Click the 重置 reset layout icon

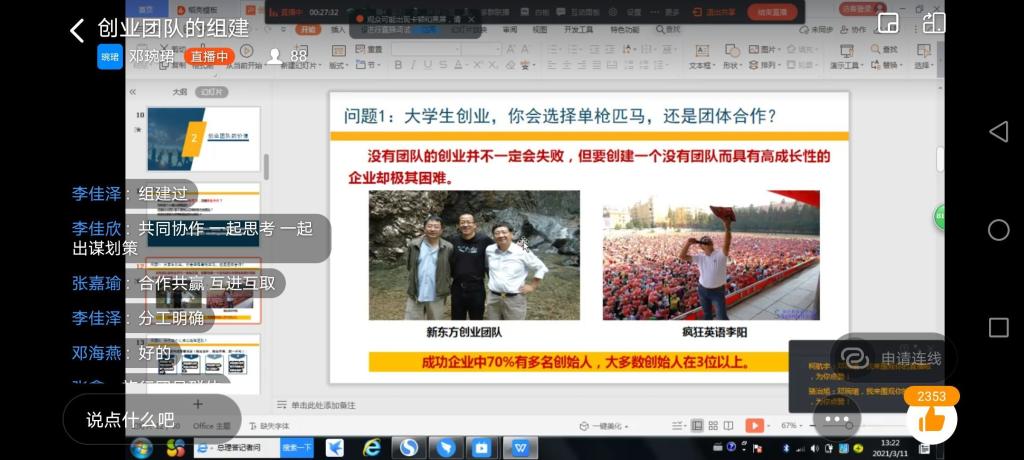(x=360, y=49)
